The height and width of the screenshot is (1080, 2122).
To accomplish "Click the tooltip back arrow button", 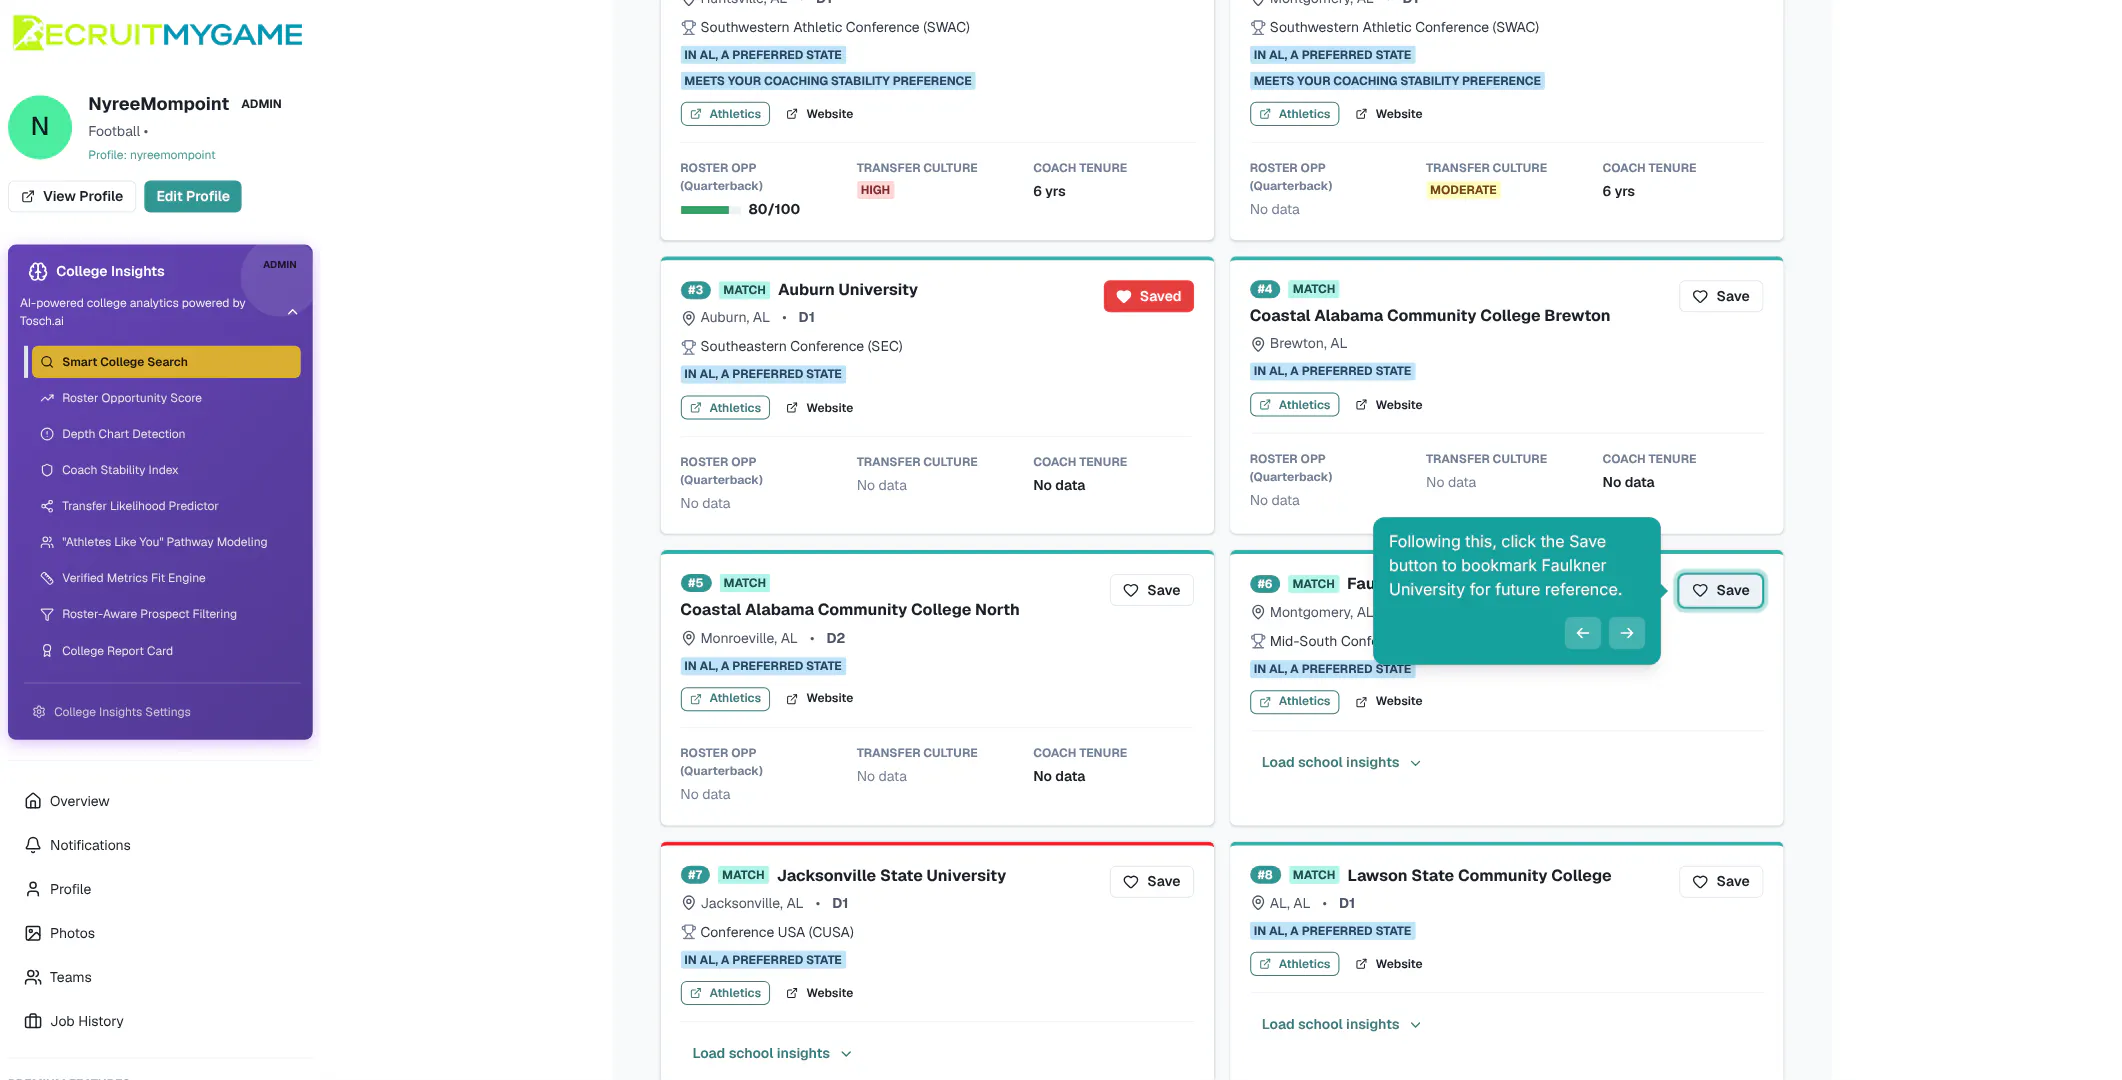I will coord(1582,633).
